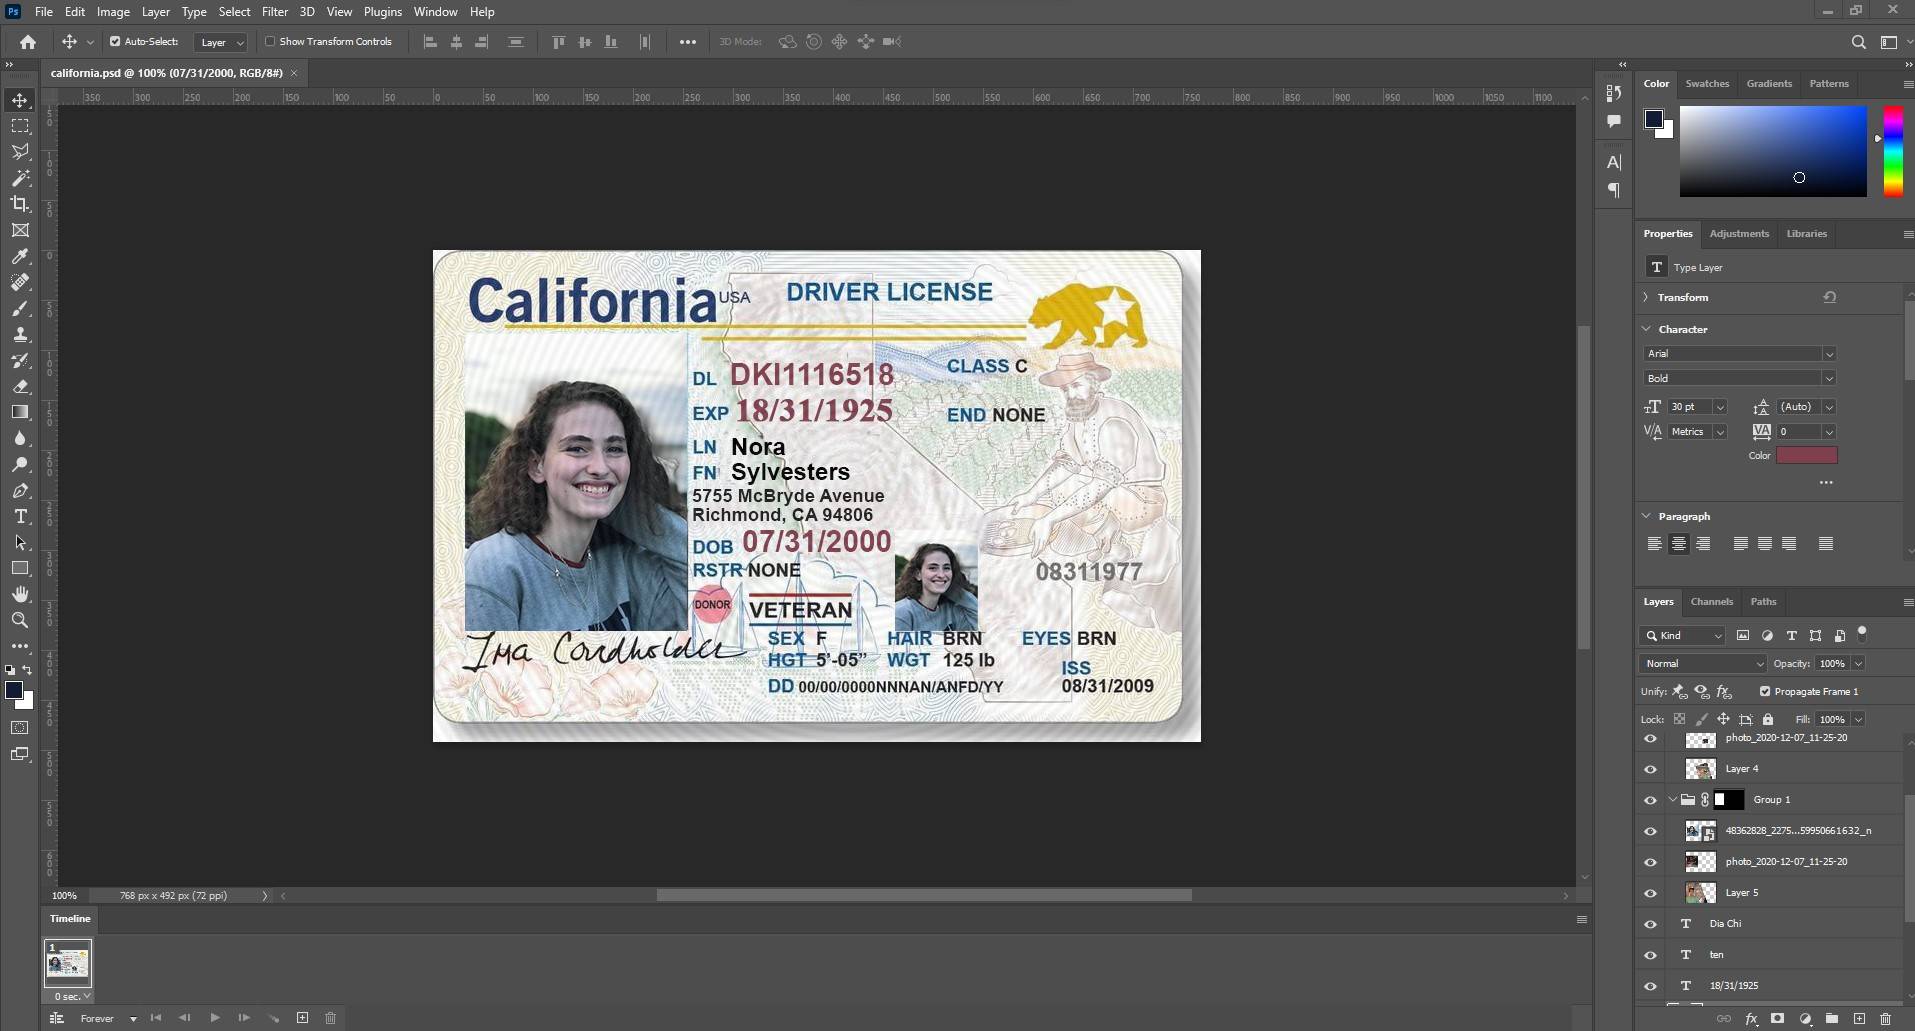This screenshot has width=1915, height=1031.
Task: Select the Crop tool
Action: click(20, 204)
